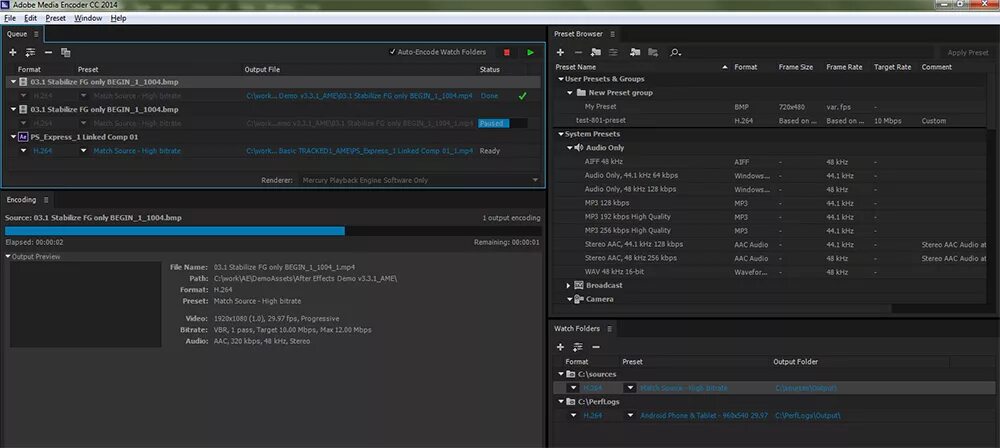Image resolution: width=1000 pixels, height=448 pixels.
Task: Collapse System Presets tree
Action: coord(561,134)
